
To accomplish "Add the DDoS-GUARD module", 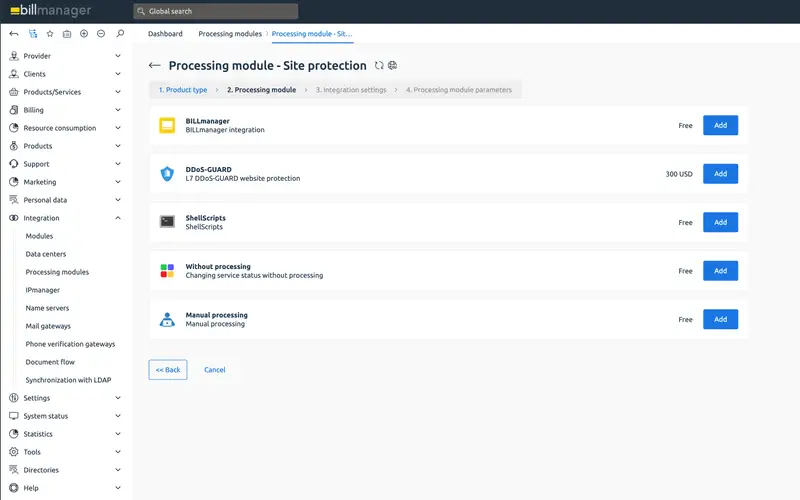I will click(x=720, y=173).
